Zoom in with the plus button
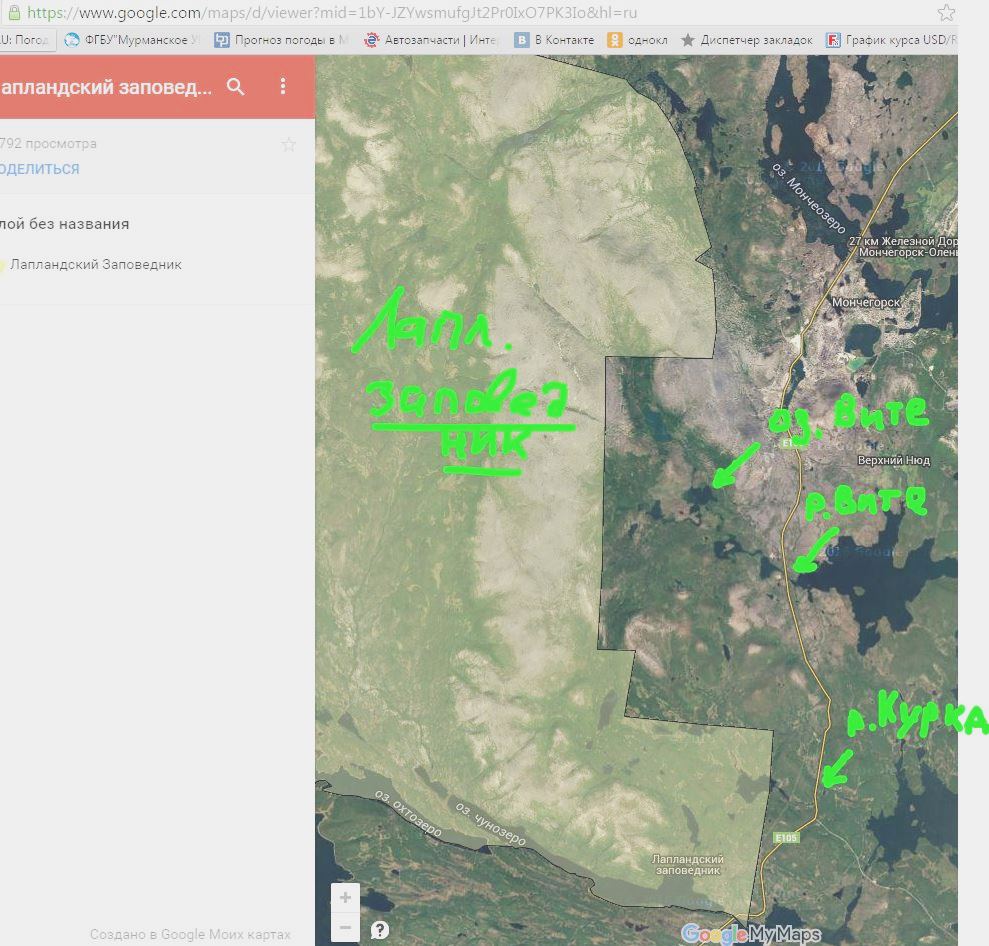Image resolution: width=989 pixels, height=946 pixels. tap(345, 897)
